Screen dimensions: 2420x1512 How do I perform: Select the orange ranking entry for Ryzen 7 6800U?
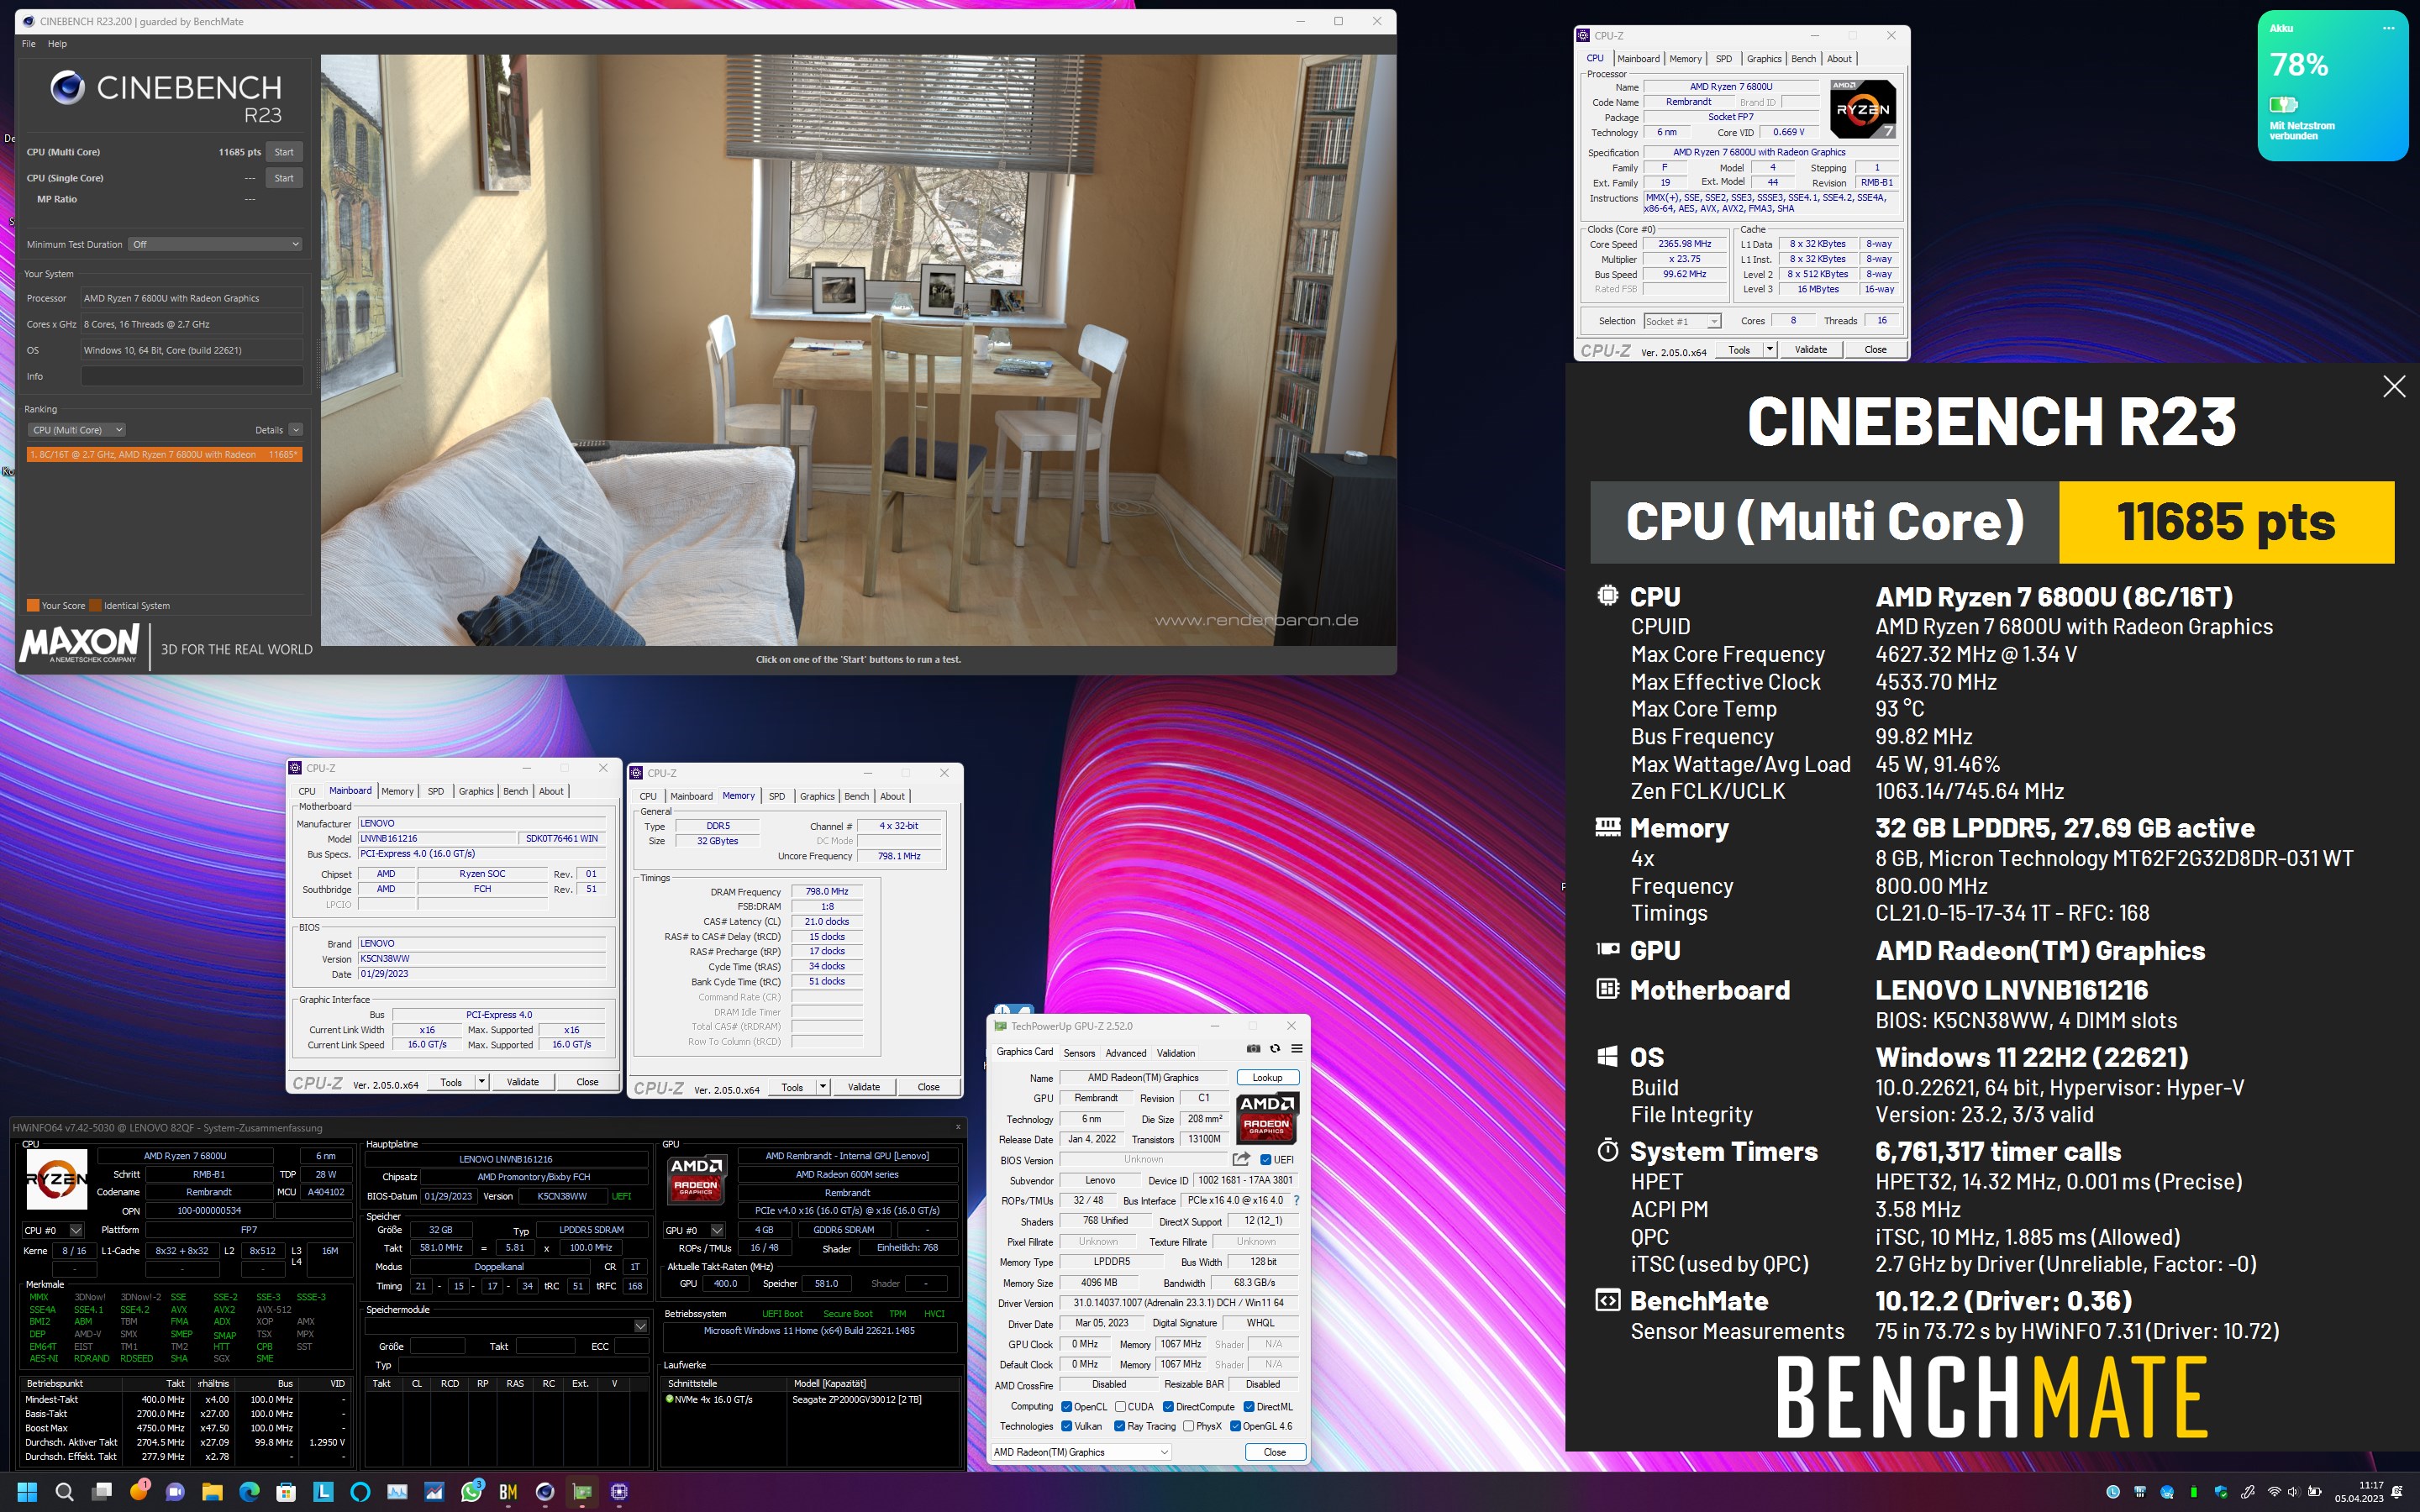pyautogui.click(x=164, y=454)
